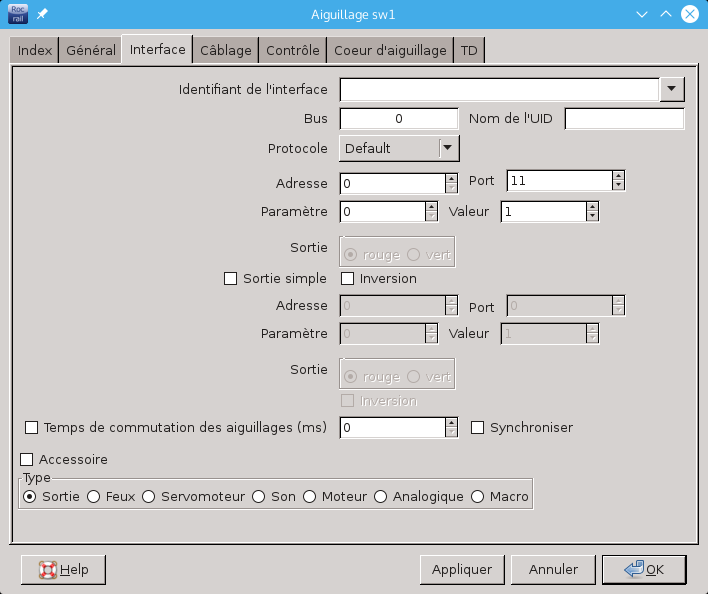The image size is (708, 594).
Task: Expand the Protocole Default dropdown
Action: click(x=448, y=148)
